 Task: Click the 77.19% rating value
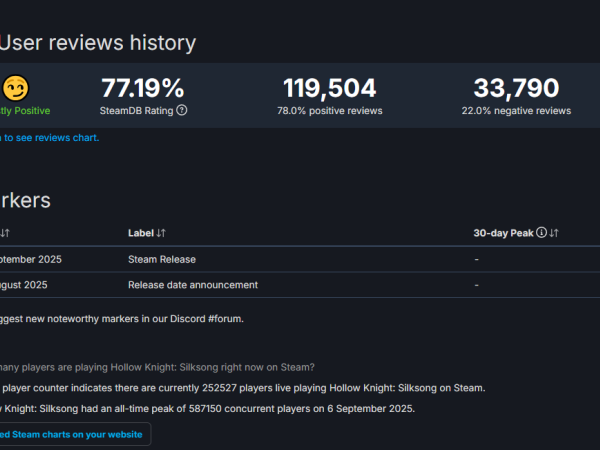point(143,88)
